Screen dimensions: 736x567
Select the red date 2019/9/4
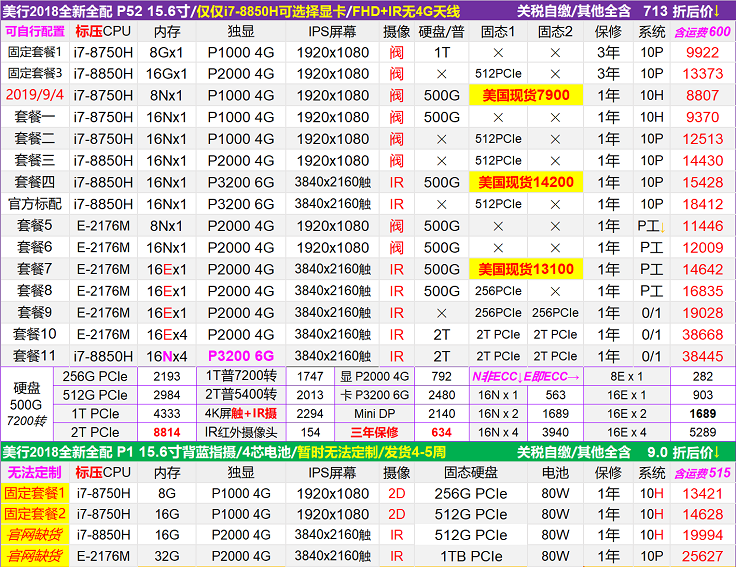pyautogui.click(x=35, y=95)
